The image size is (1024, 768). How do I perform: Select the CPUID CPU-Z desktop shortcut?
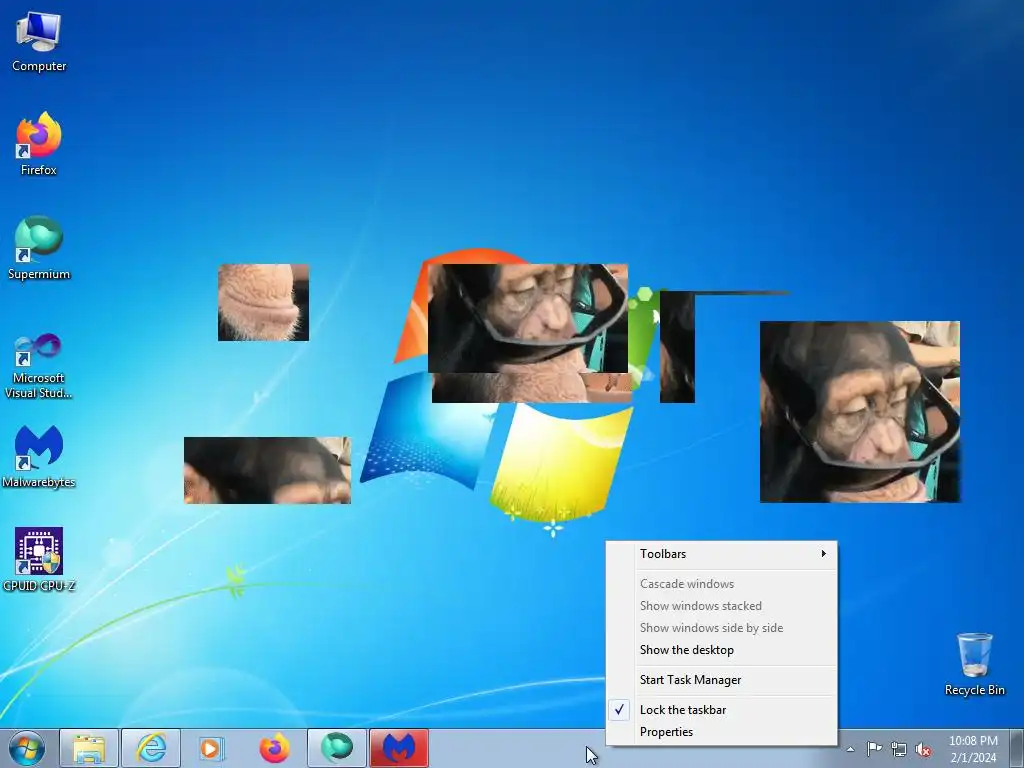(x=39, y=560)
